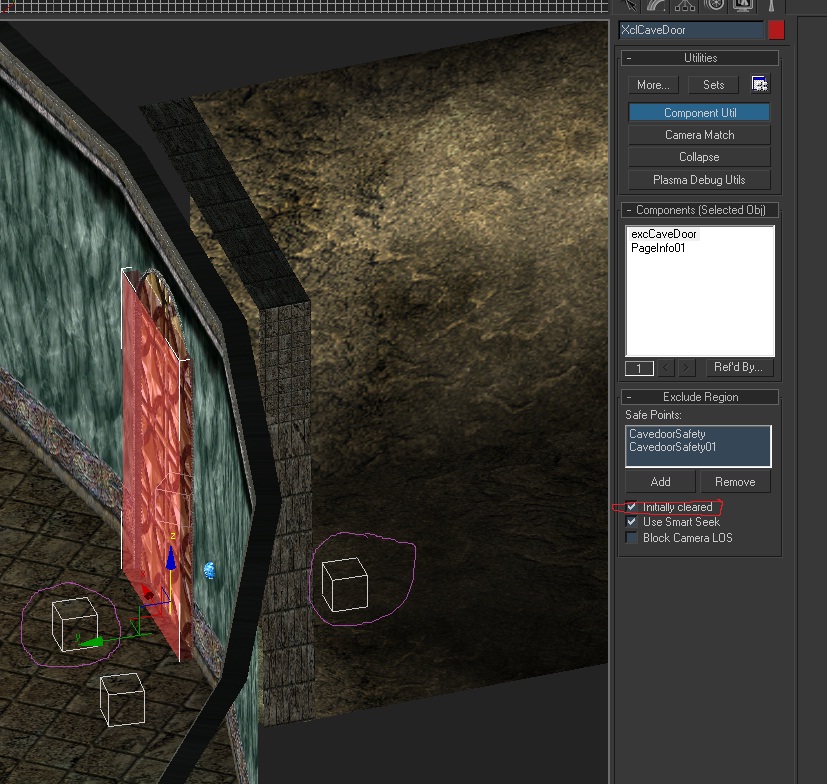
Task: Open the Utilities hammer tab
Action: point(771,5)
